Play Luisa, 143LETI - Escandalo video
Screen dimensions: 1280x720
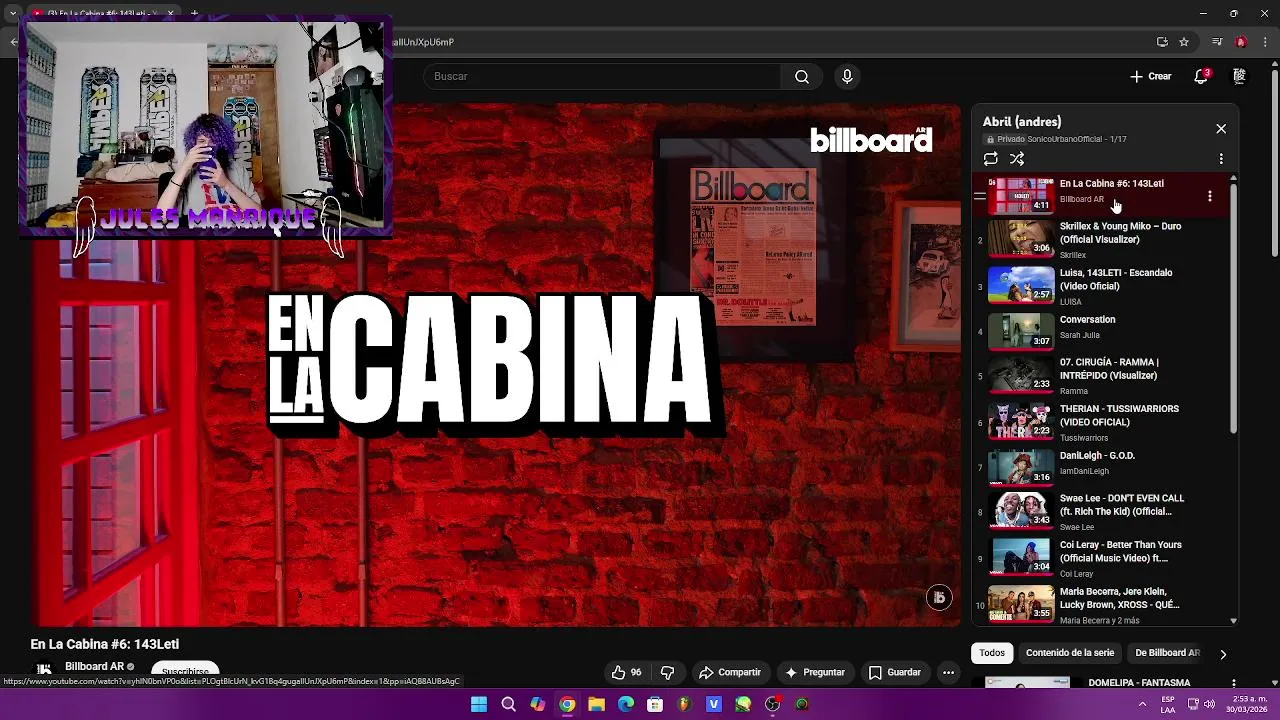coord(1100,286)
